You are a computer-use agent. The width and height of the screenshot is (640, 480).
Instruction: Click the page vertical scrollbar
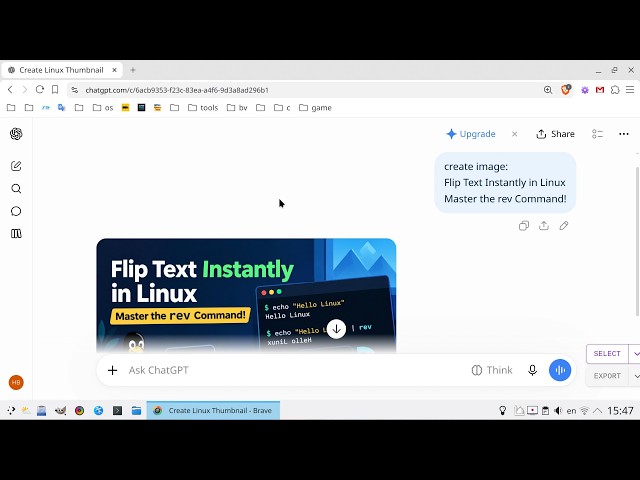(637, 241)
